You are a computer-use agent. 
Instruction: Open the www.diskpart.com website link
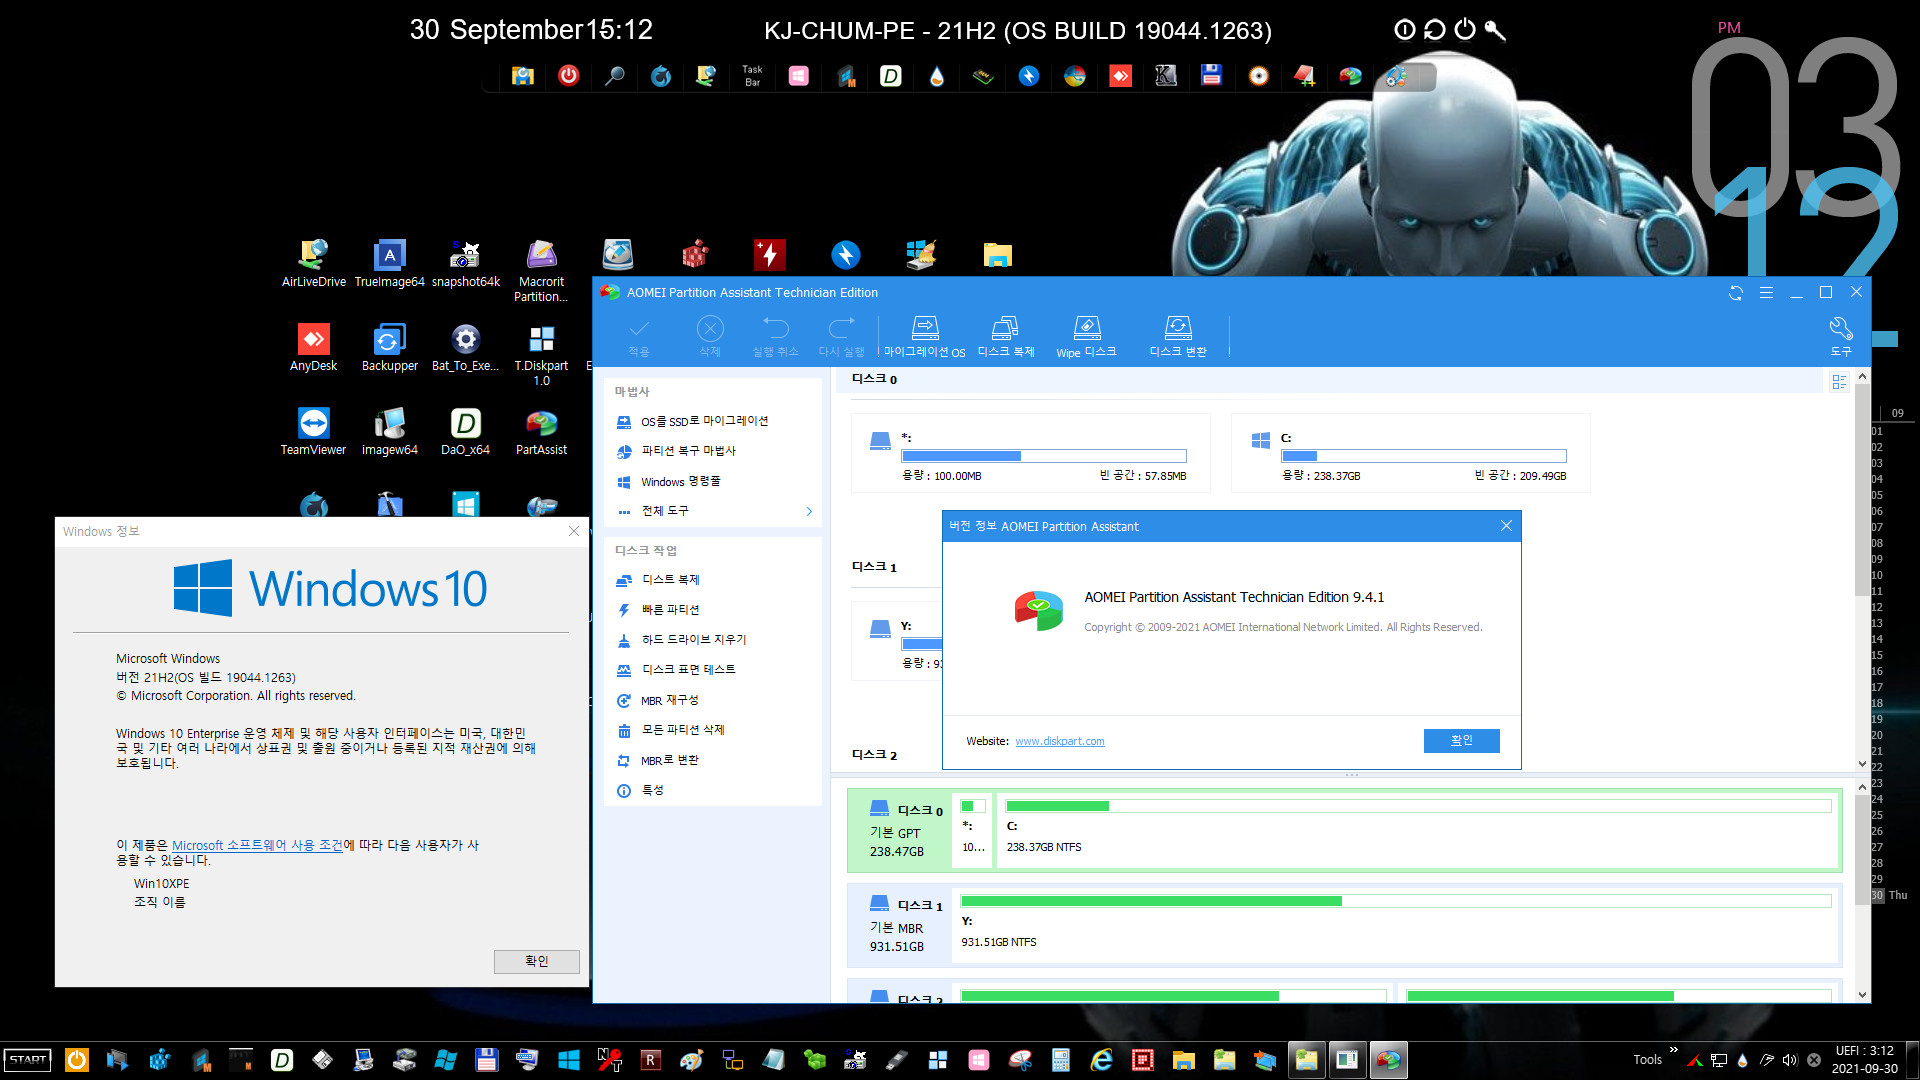tap(1059, 741)
